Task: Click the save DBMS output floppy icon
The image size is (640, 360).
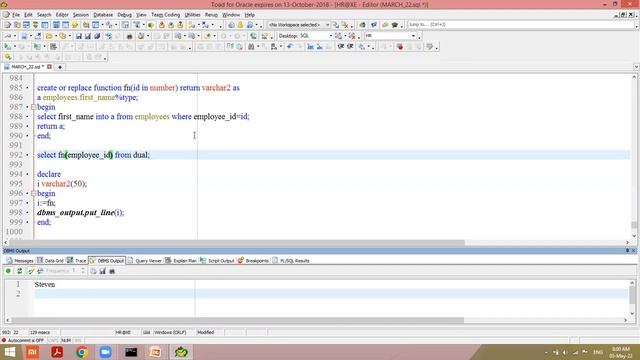Action: click(102, 271)
